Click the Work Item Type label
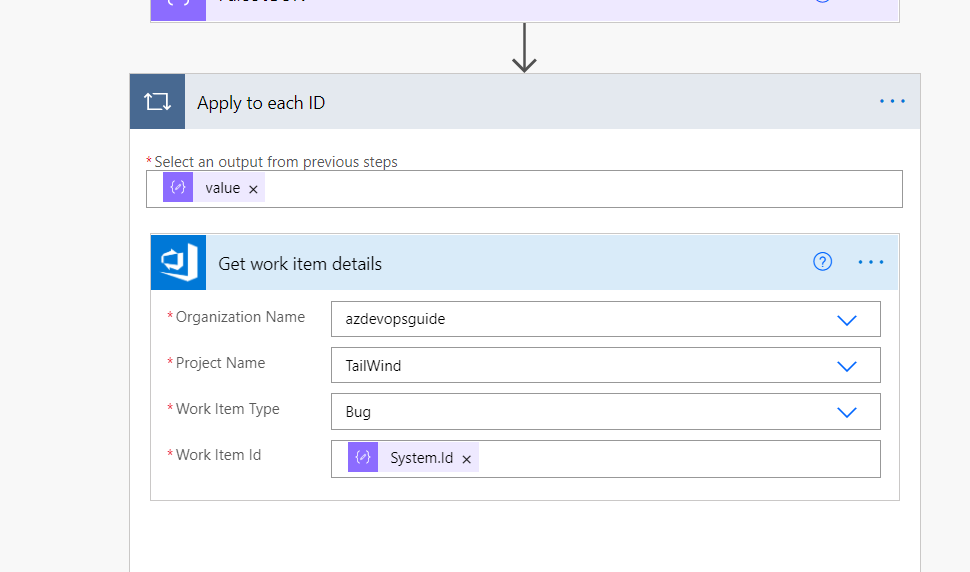This screenshot has height=572, width=970. pyautogui.click(x=227, y=409)
